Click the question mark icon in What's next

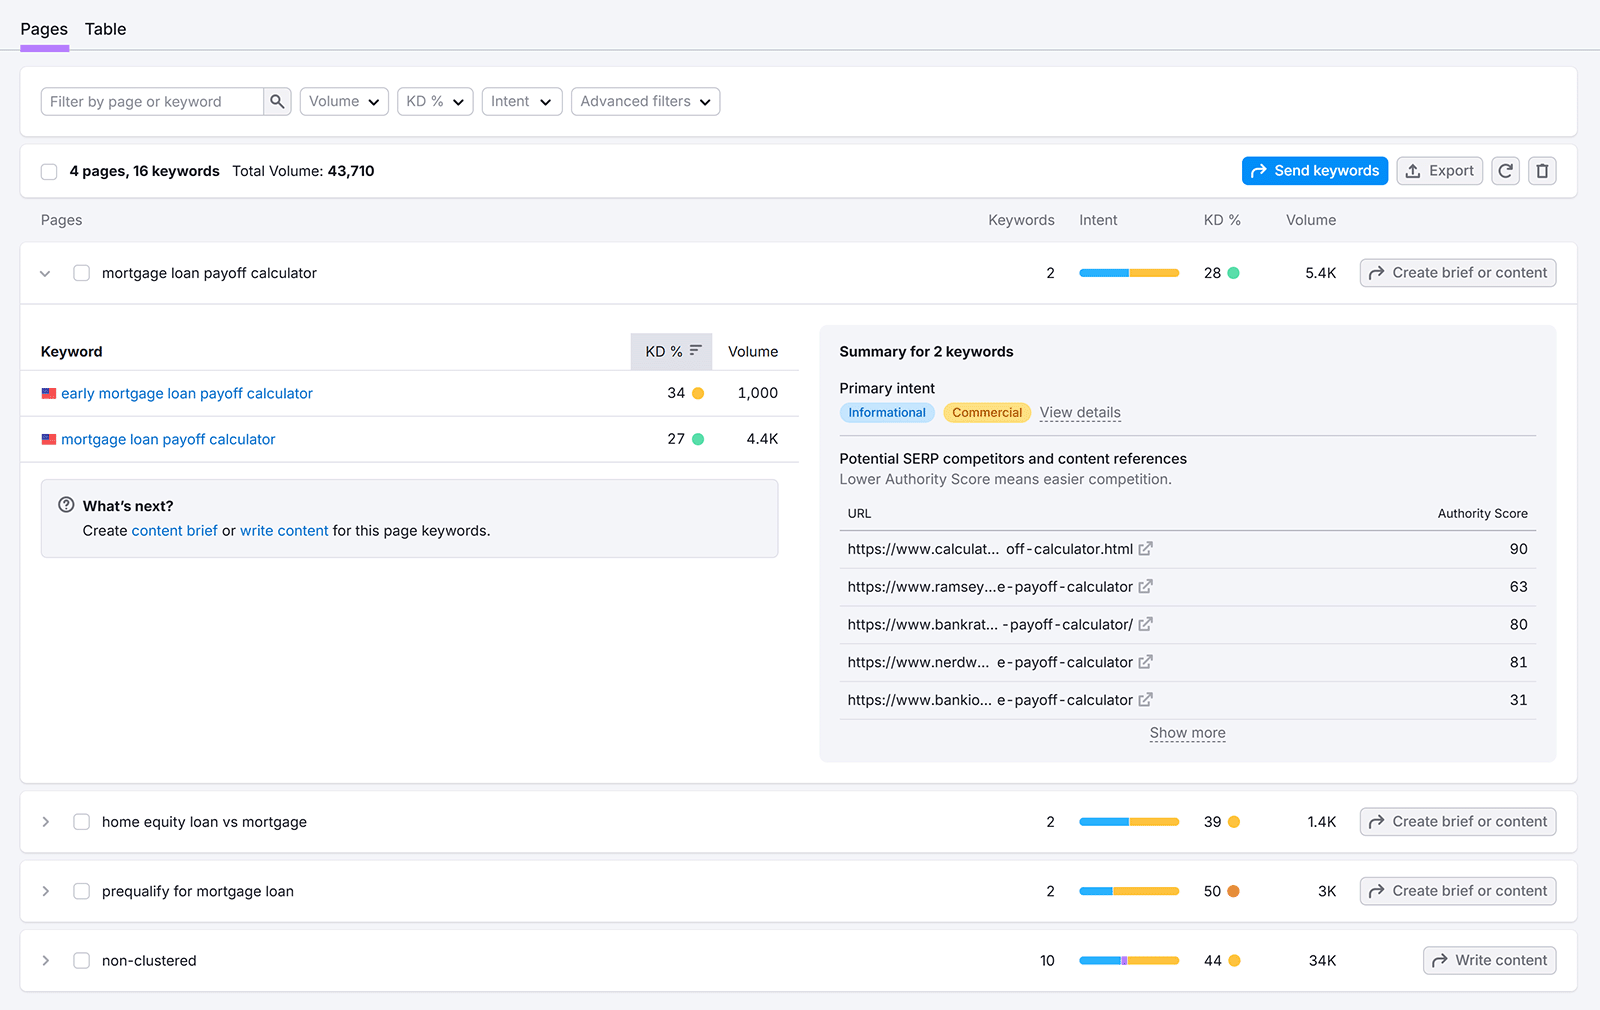(65, 505)
